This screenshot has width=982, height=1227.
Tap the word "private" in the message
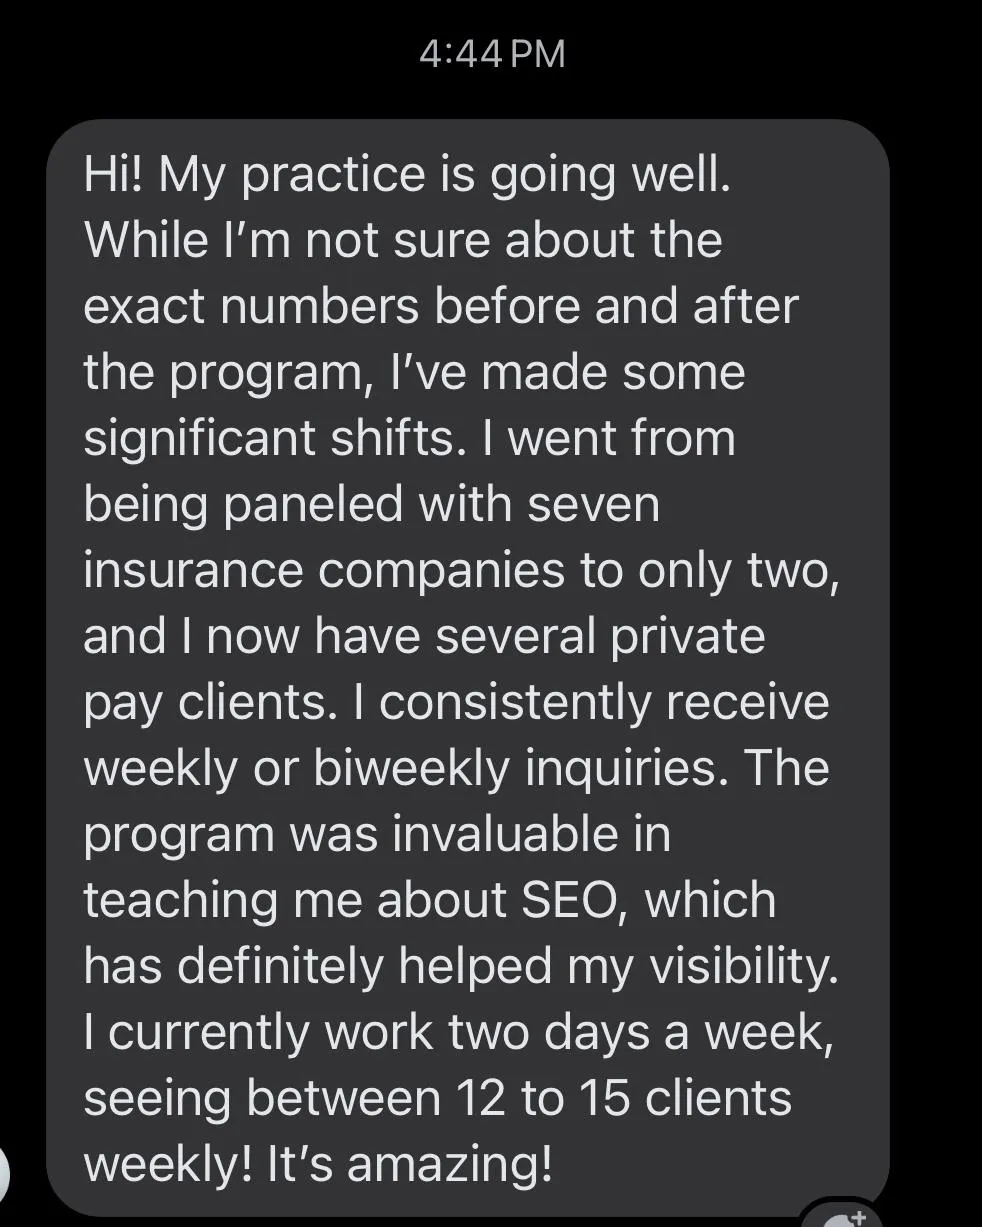point(681,636)
